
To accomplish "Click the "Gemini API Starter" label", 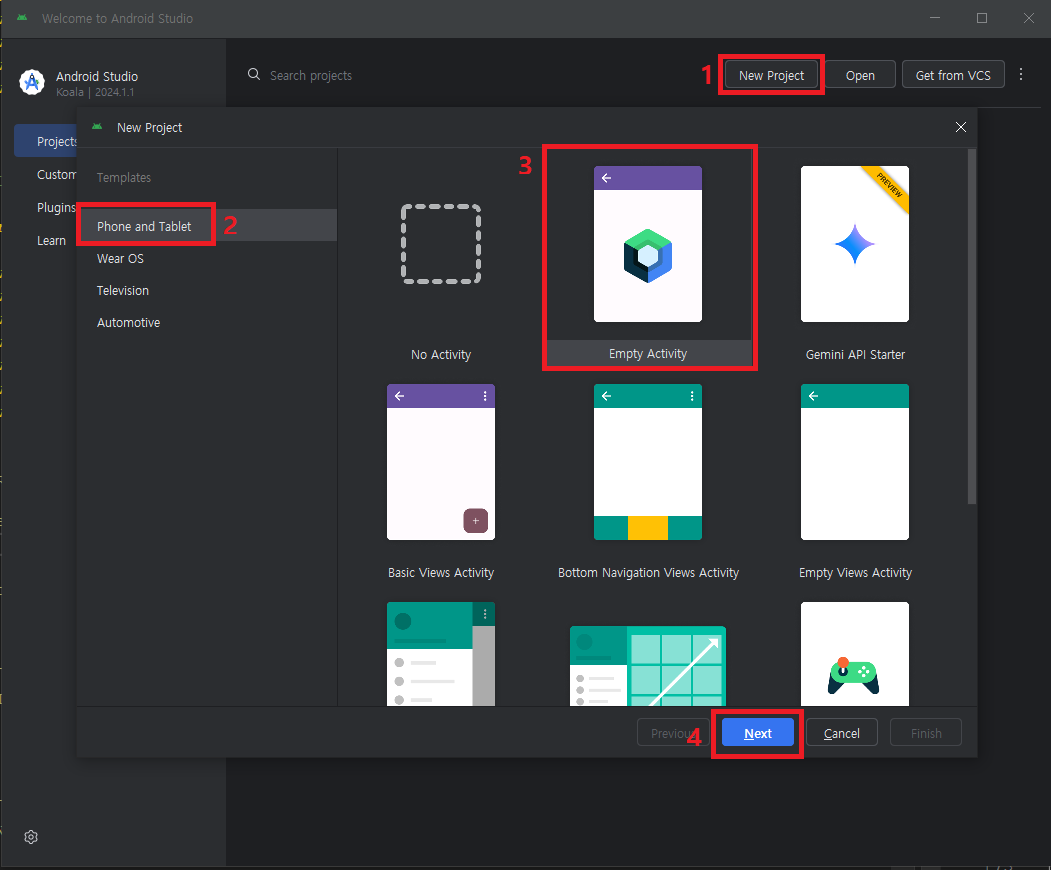I will click(855, 355).
